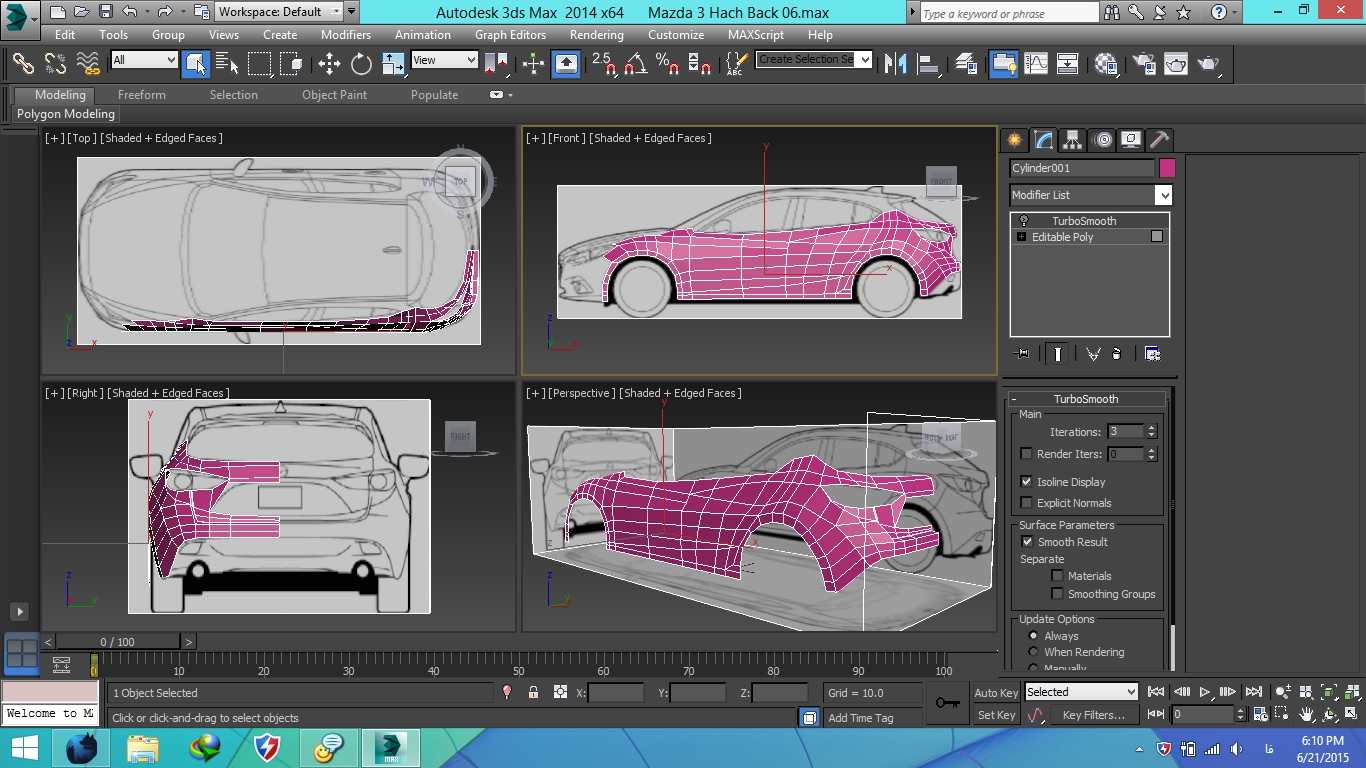Select the Select and Link tool

pos(23,64)
